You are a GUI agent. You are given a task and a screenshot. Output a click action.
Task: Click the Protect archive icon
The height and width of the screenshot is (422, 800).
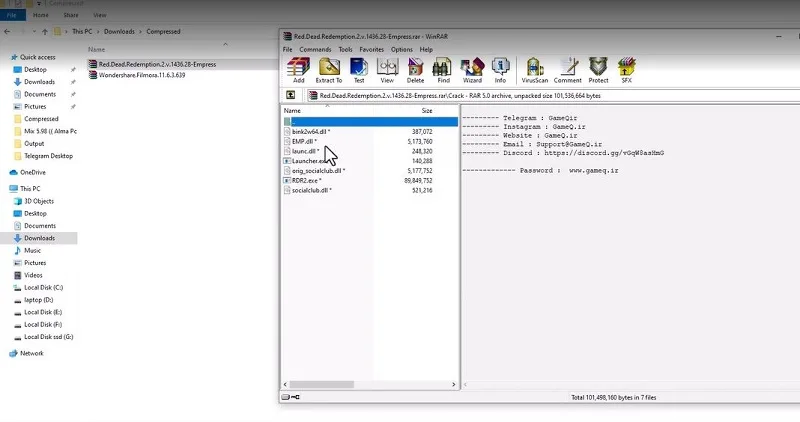598,70
